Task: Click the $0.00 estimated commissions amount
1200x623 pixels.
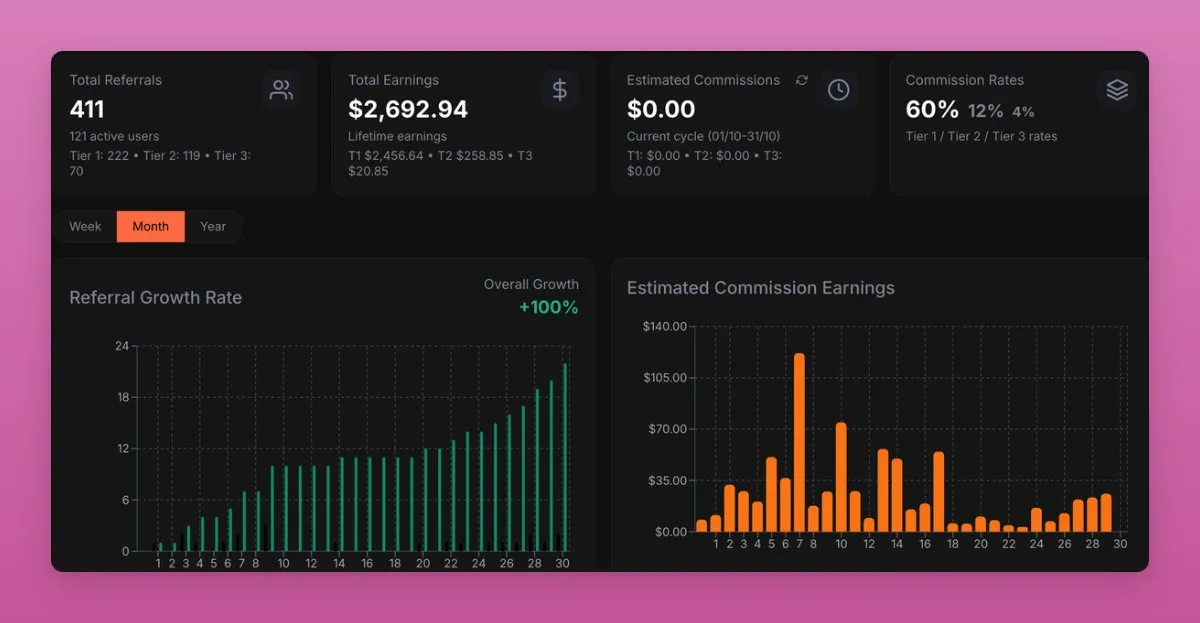Action: [661, 109]
